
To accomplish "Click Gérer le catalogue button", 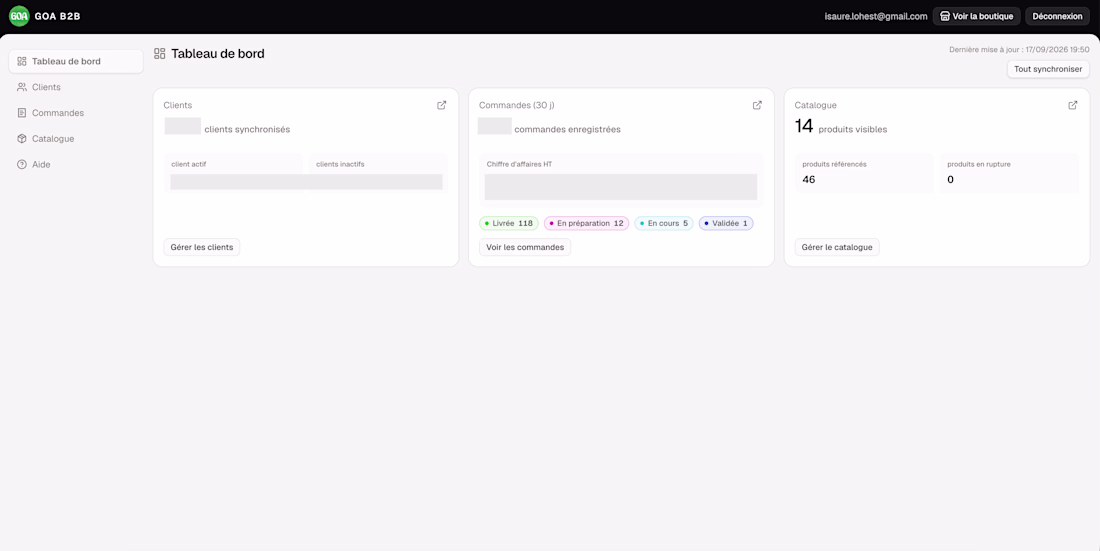I will click(837, 247).
